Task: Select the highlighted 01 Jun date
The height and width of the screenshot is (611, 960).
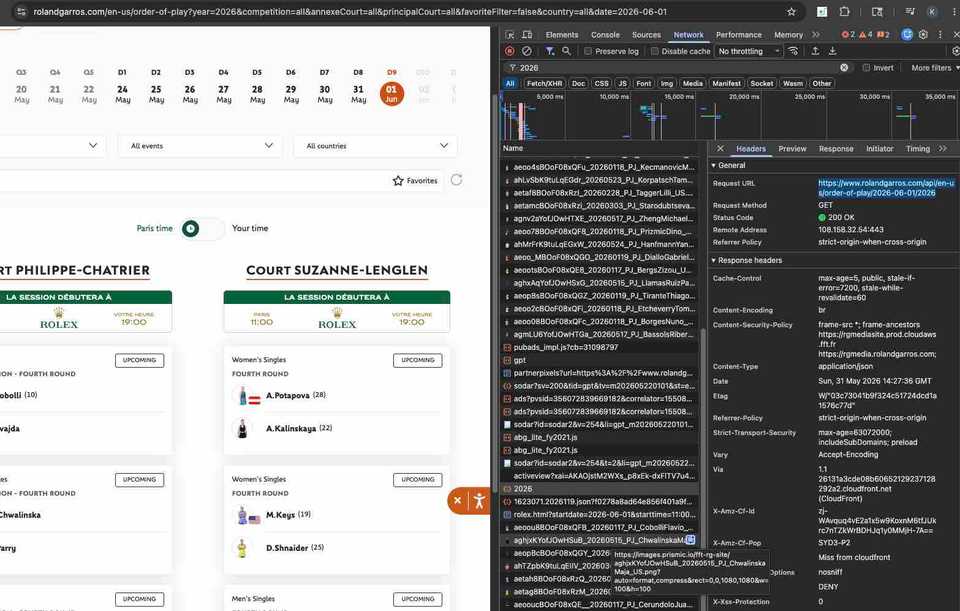Action: [392, 94]
